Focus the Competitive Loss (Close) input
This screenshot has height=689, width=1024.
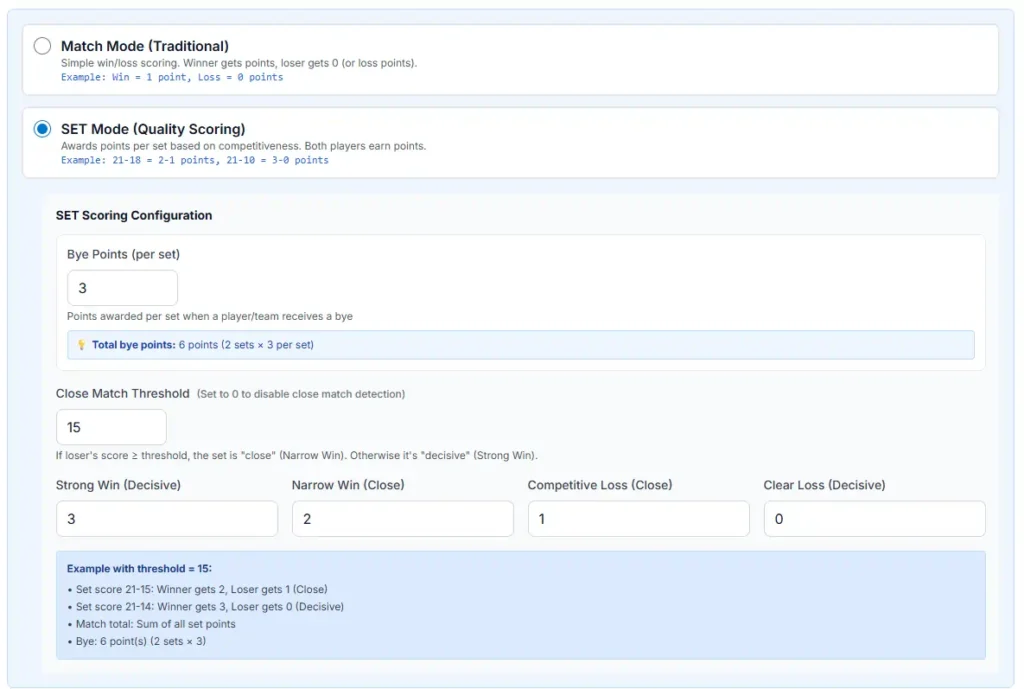click(638, 519)
